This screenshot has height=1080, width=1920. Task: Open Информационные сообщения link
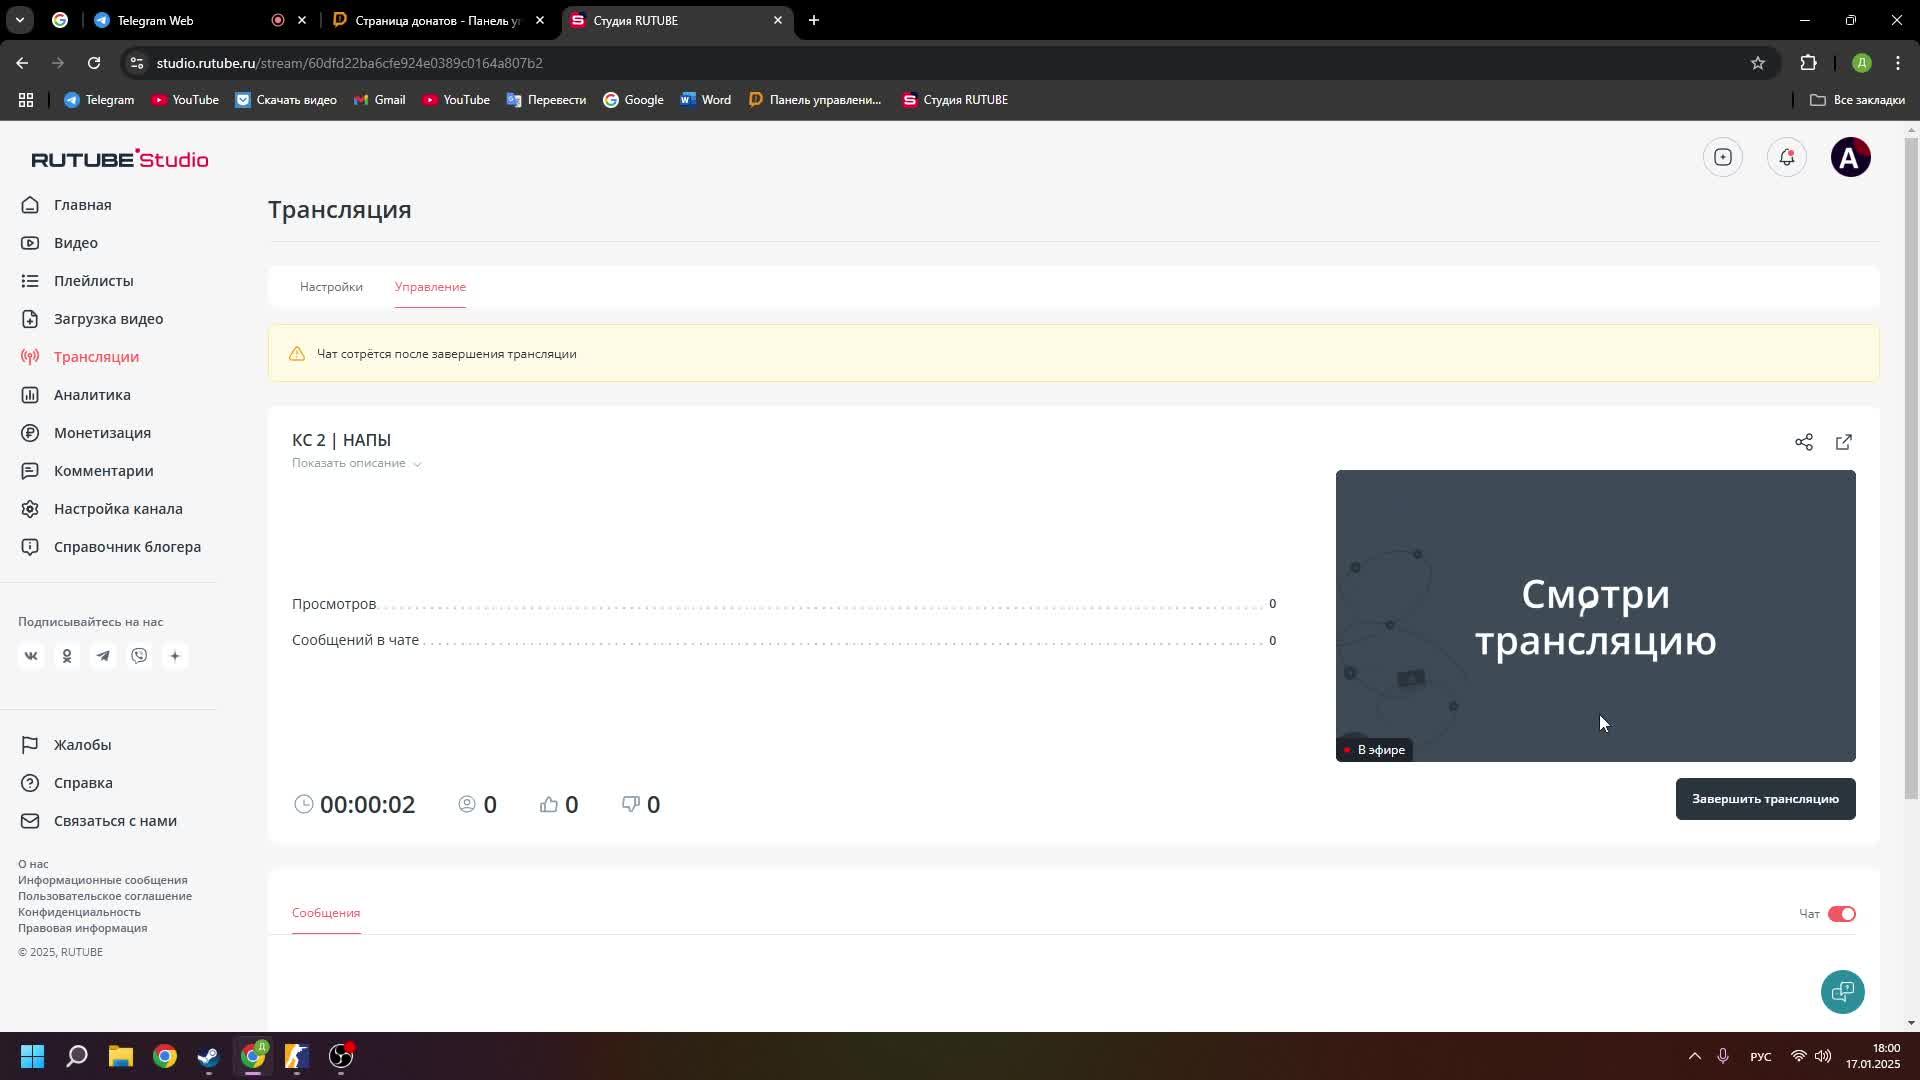pos(103,880)
